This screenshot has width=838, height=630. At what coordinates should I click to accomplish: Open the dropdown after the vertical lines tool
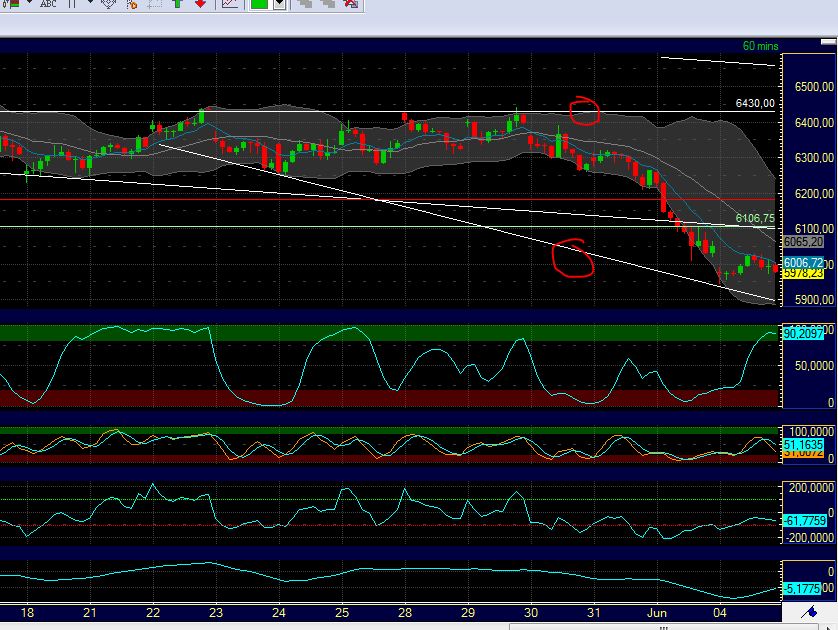tap(90, 2)
